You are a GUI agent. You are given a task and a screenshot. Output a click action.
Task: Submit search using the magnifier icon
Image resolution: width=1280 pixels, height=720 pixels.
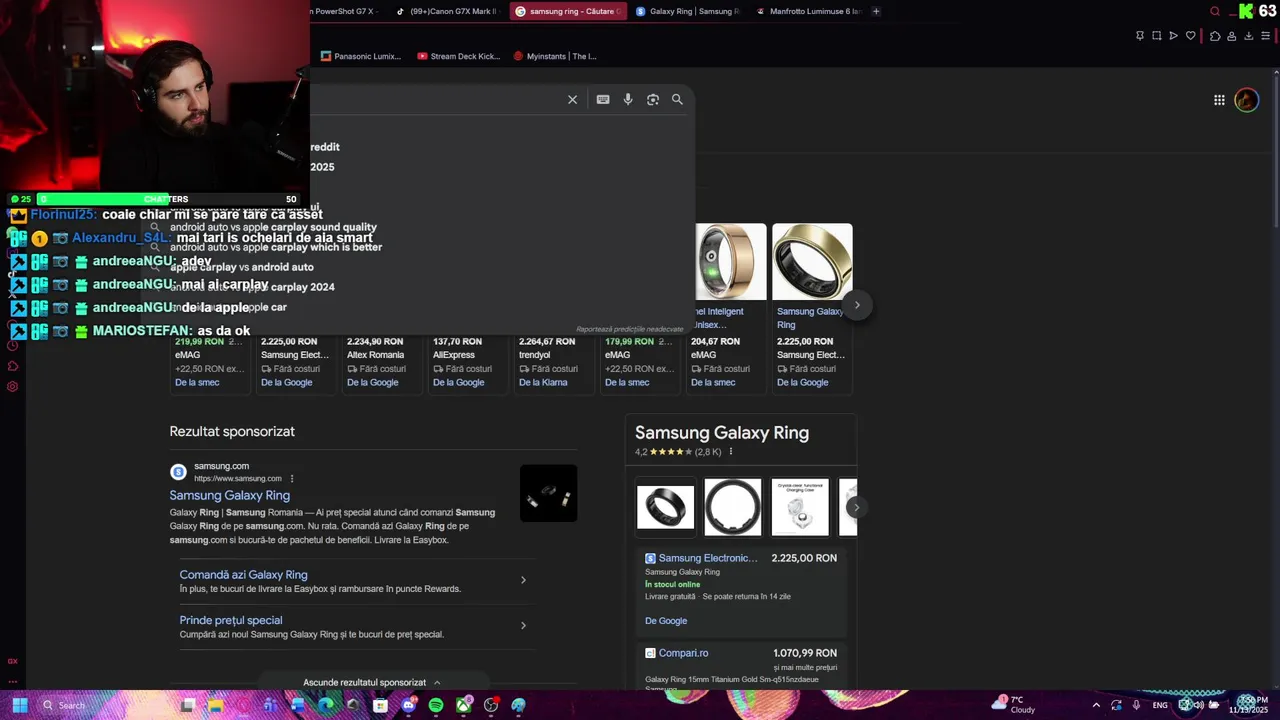(677, 100)
